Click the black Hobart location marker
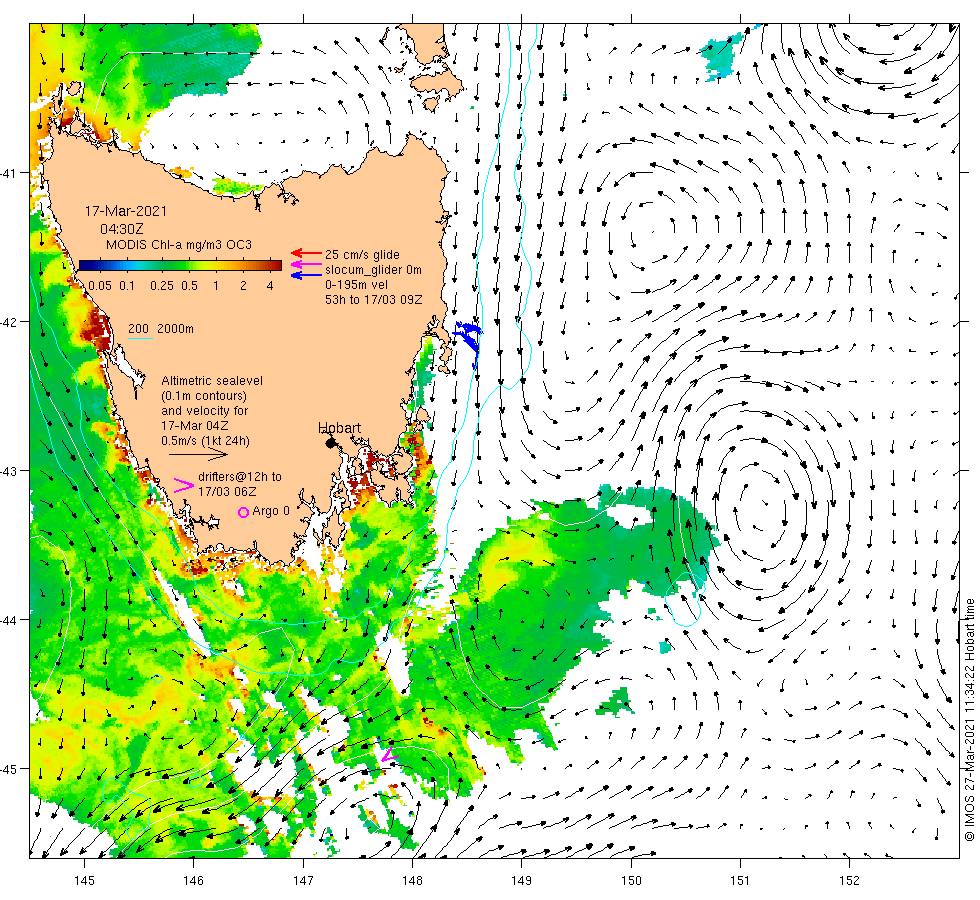This screenshot has height=900, width=980. click(x=331, y=443)
